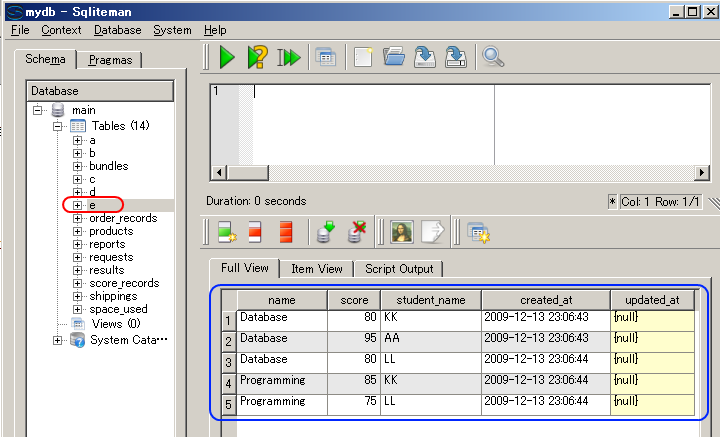Click score cell 95 for AA
This screenshot has height=437, width=720.
pos(354,342)
